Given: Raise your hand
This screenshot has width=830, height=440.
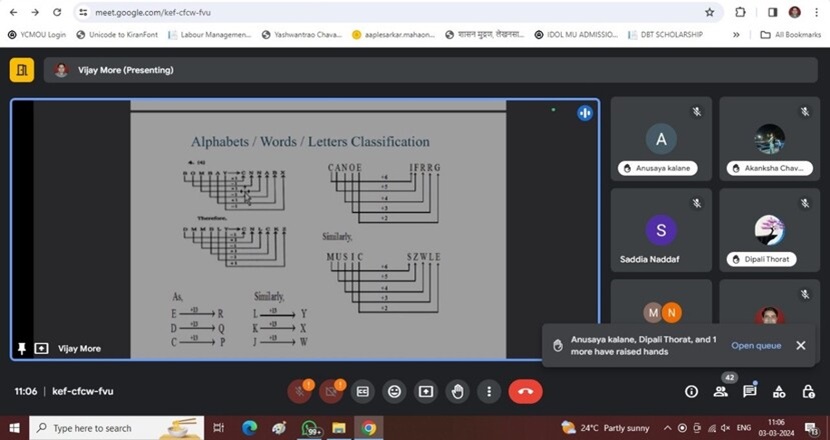Looking at the screenshot, I should (x=457, y=391).
